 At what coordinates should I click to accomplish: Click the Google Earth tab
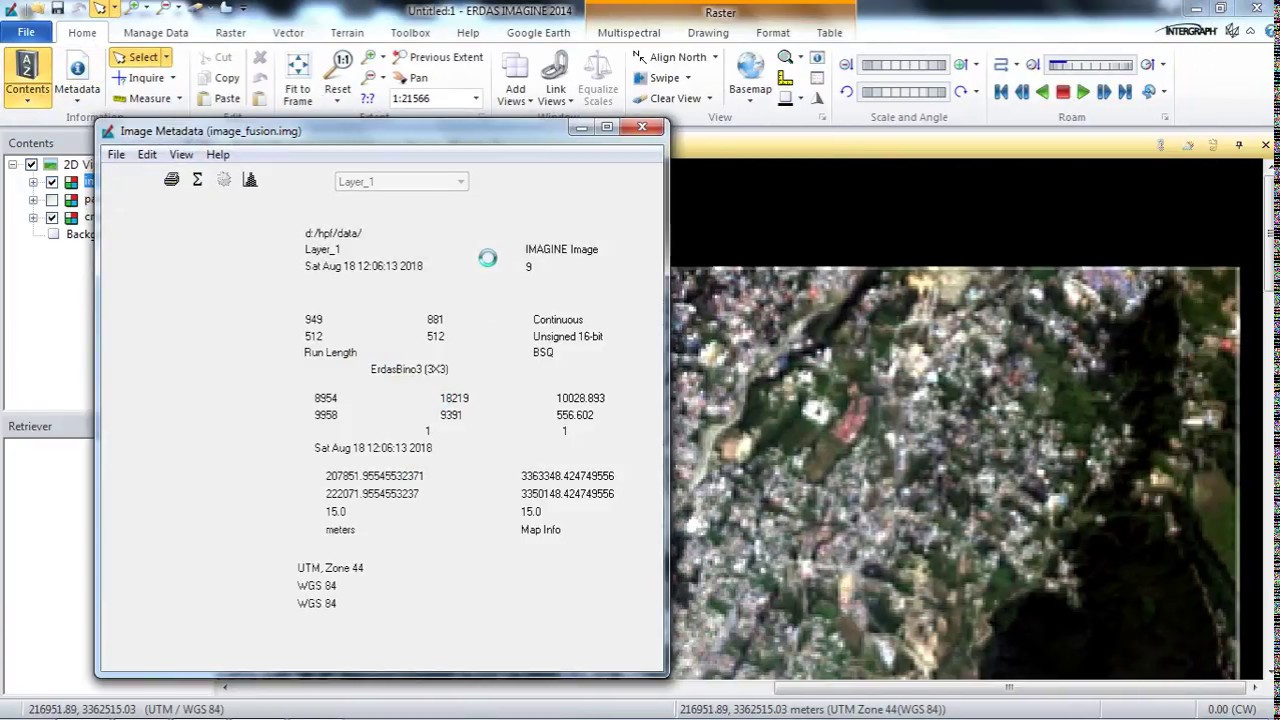538,32
